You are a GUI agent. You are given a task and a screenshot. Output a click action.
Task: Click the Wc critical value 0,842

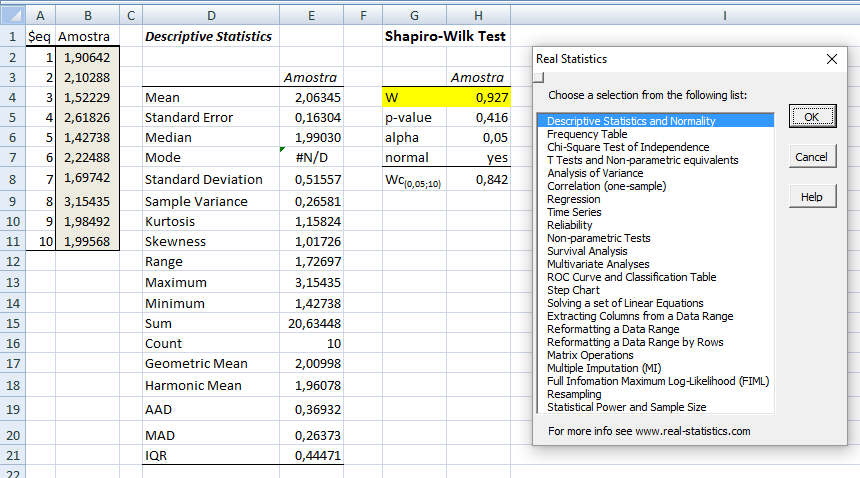tap(478, 180)
